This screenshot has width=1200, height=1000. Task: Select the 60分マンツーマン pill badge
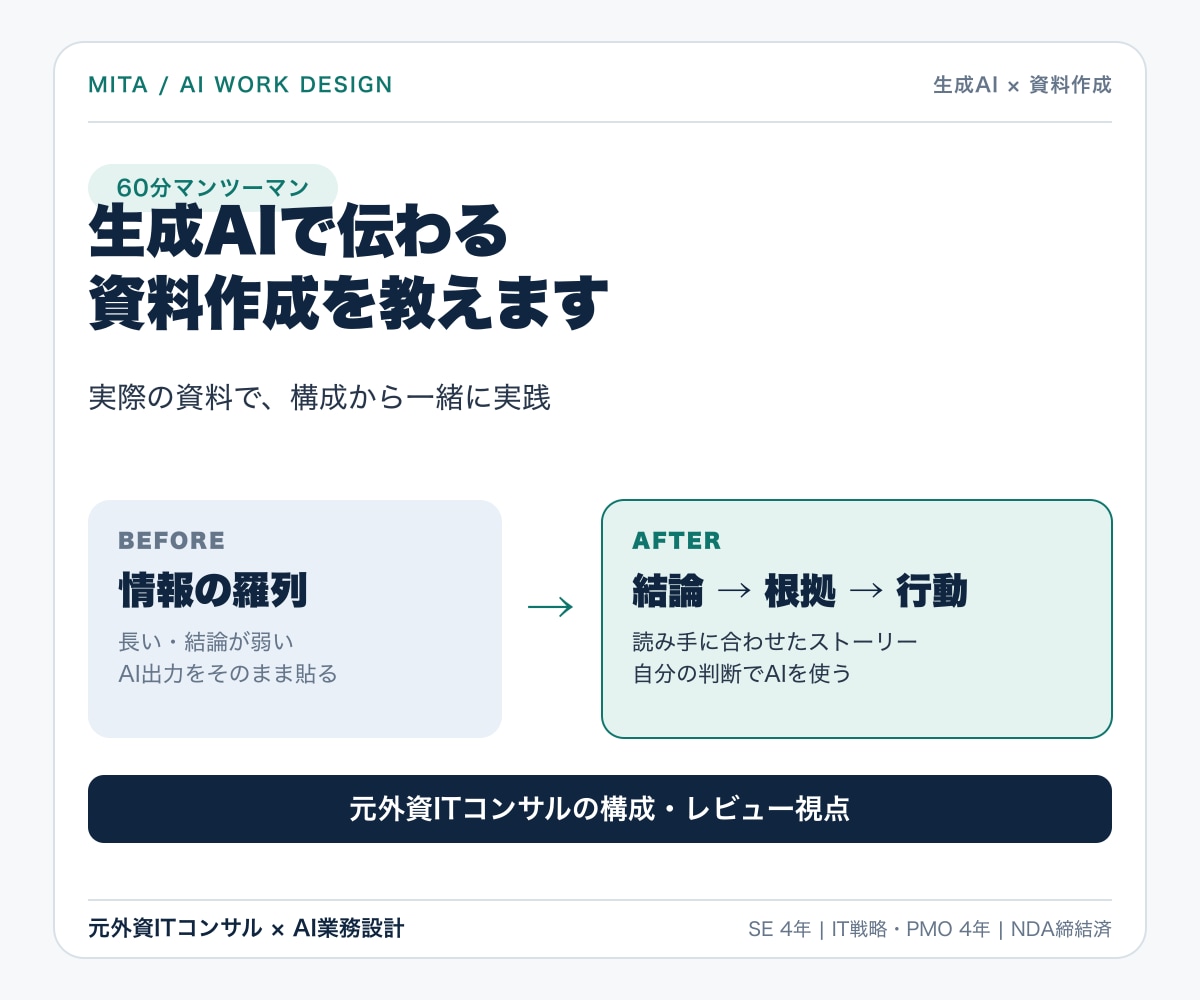(213, 187)
